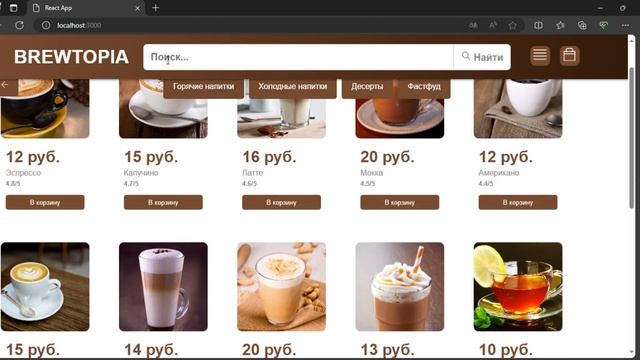Viewport: 640px width, 360px height.
Task: Open favorites list icon in toolbar
Action: [x=560, y=25]
